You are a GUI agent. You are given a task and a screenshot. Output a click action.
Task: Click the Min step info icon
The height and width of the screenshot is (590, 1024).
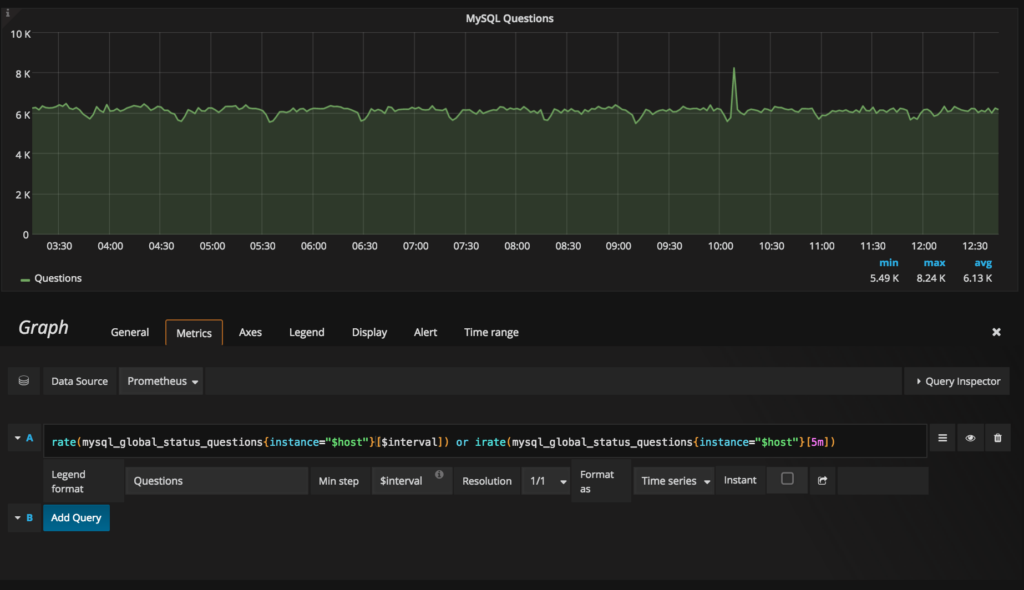[x=439, y=474]
